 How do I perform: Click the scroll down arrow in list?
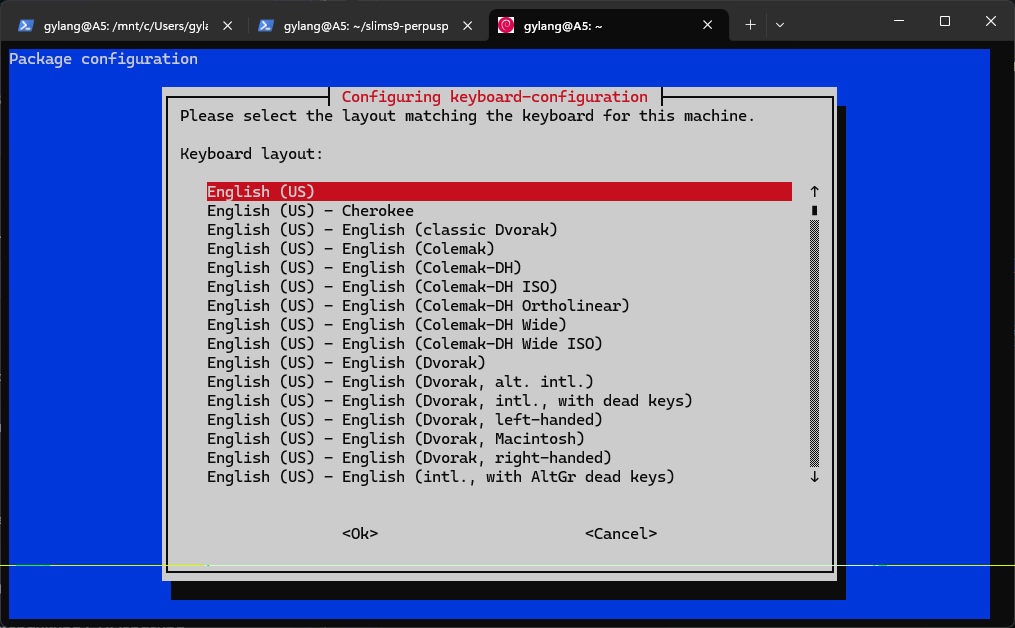[814, 477]
